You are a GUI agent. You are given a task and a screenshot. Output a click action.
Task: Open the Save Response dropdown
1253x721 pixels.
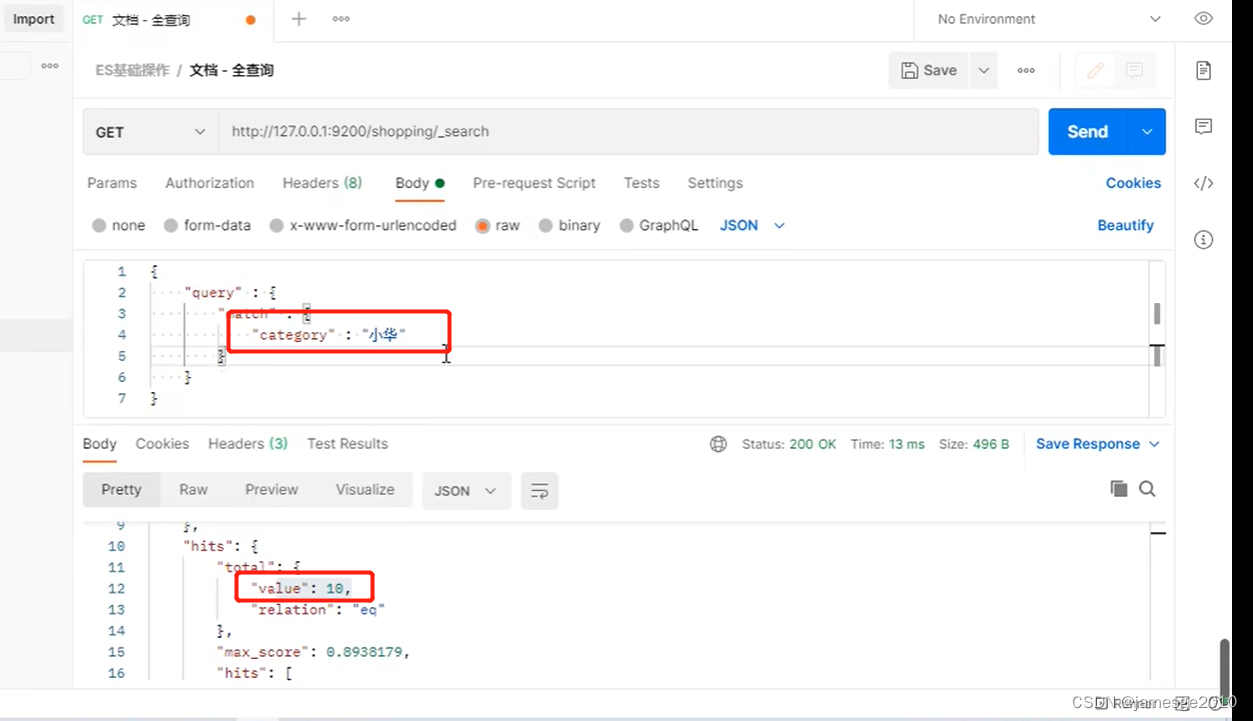point(1098,444)
